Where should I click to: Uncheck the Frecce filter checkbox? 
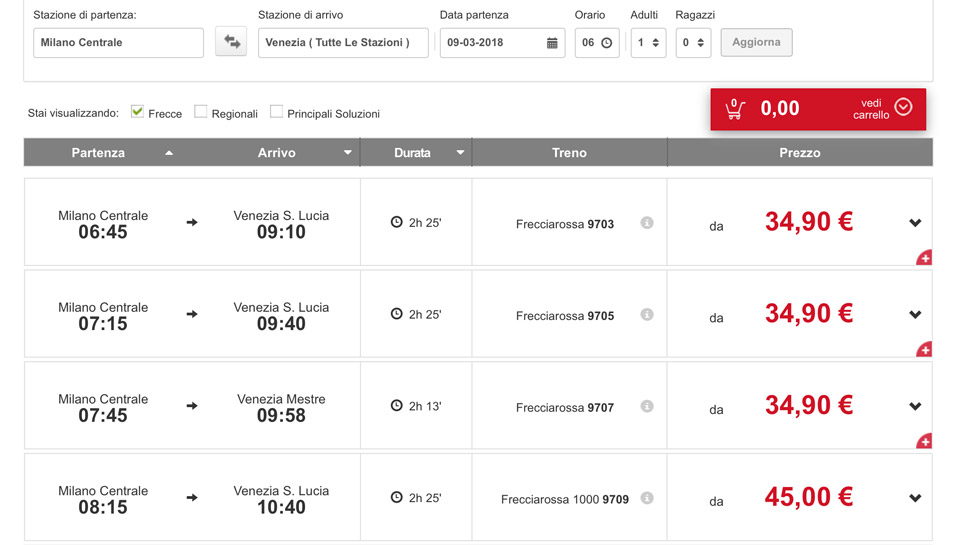[138, 112]
